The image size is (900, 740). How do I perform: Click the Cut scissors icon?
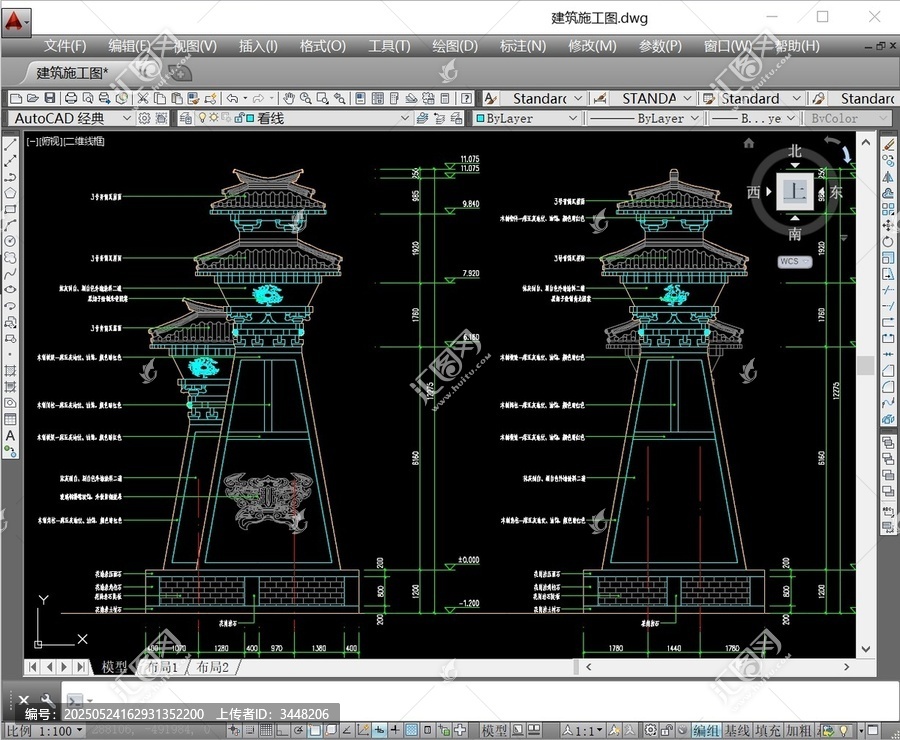click(x=143, y=98)
